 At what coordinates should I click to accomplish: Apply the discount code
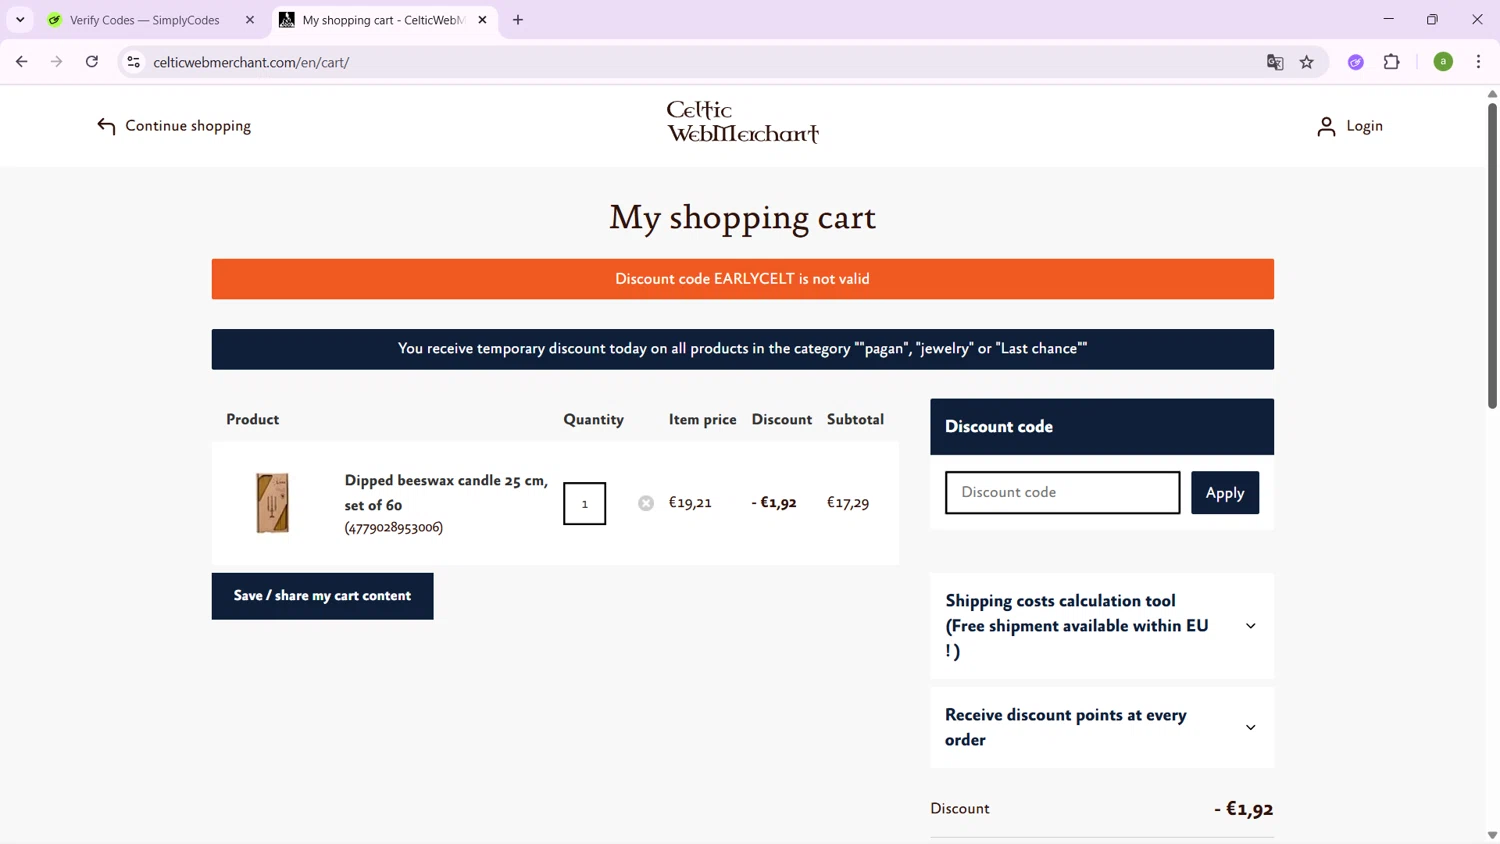[x=1225, y=493]
